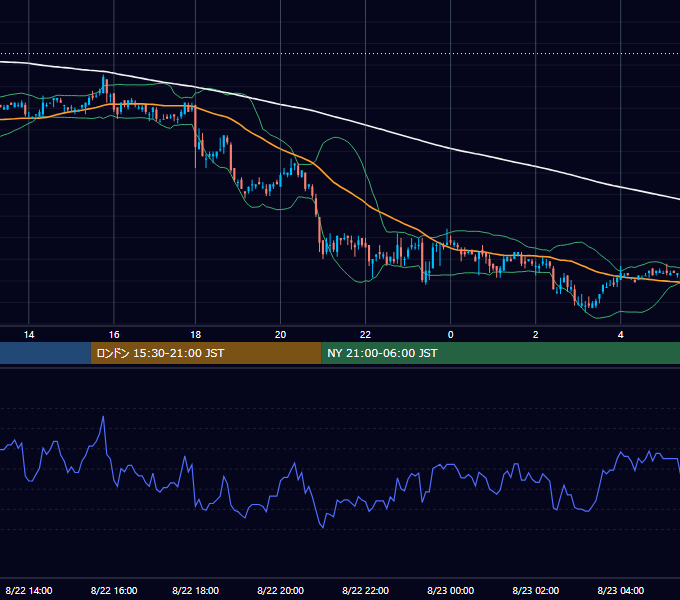The height and width of the screenshot is (600, 680).
Task: Select the blue session bar before ロンドン
Action: tap(46, 353)
